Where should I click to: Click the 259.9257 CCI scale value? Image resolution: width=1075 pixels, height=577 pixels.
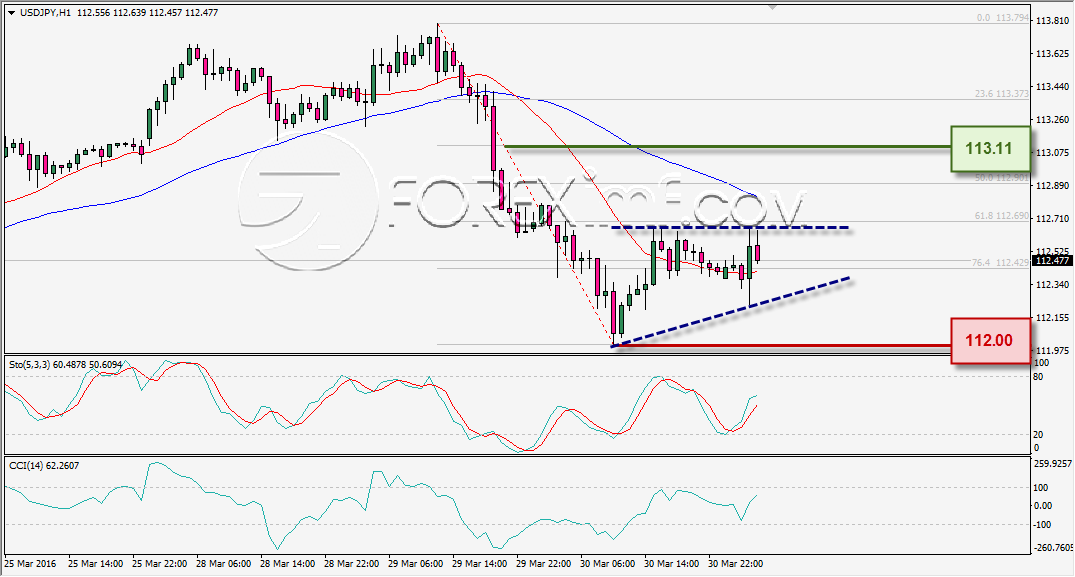(1052, 464)
